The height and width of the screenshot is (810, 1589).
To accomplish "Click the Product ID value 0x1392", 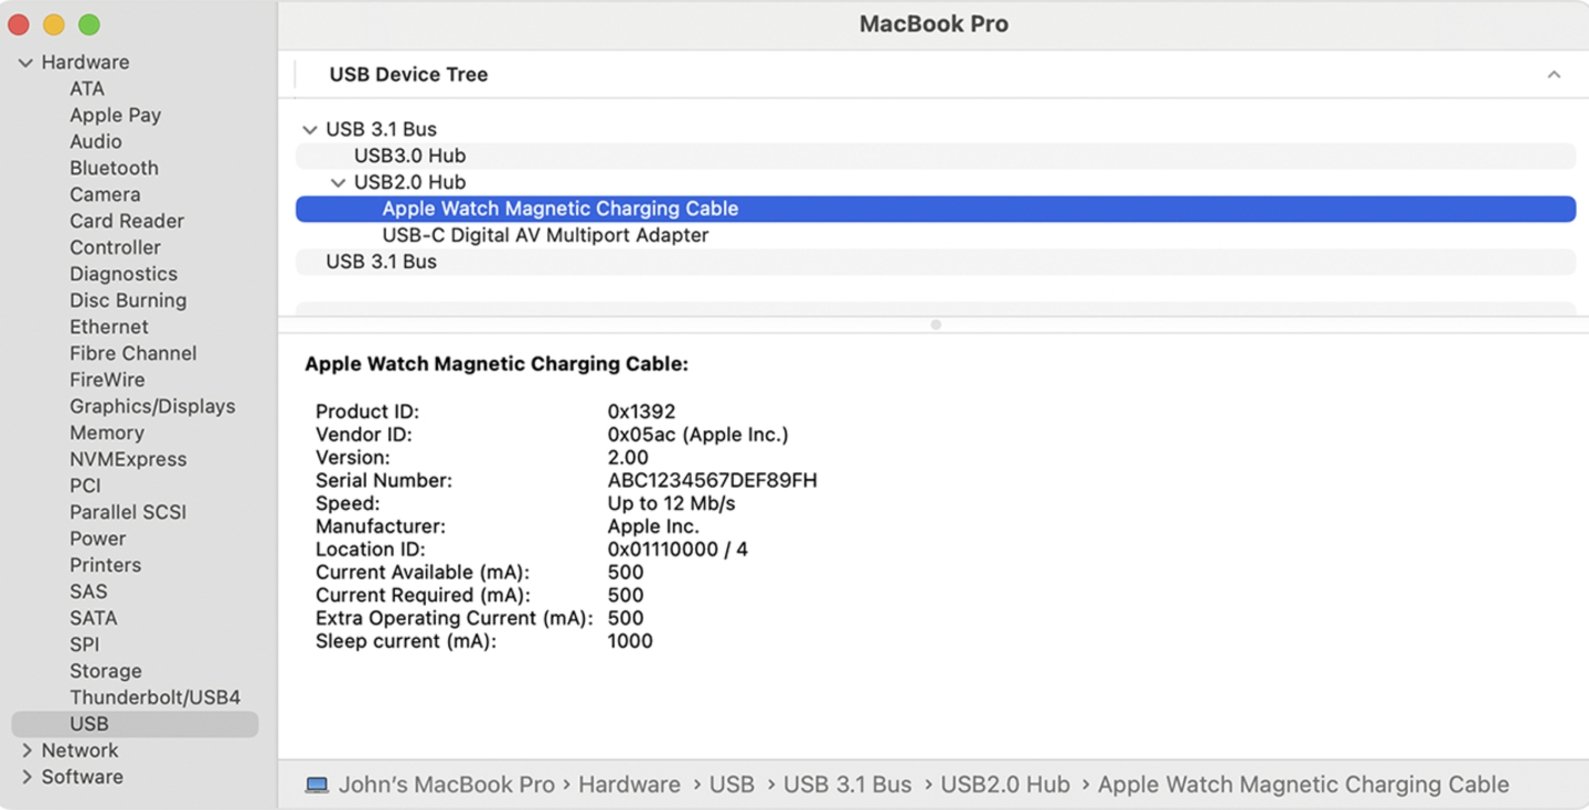I will coord(641,412).
